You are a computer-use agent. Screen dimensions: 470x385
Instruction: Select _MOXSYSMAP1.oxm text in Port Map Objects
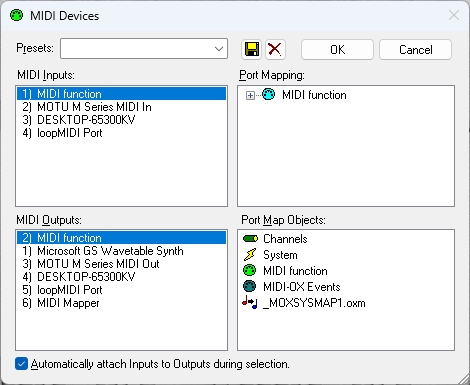tap(314, 303)
